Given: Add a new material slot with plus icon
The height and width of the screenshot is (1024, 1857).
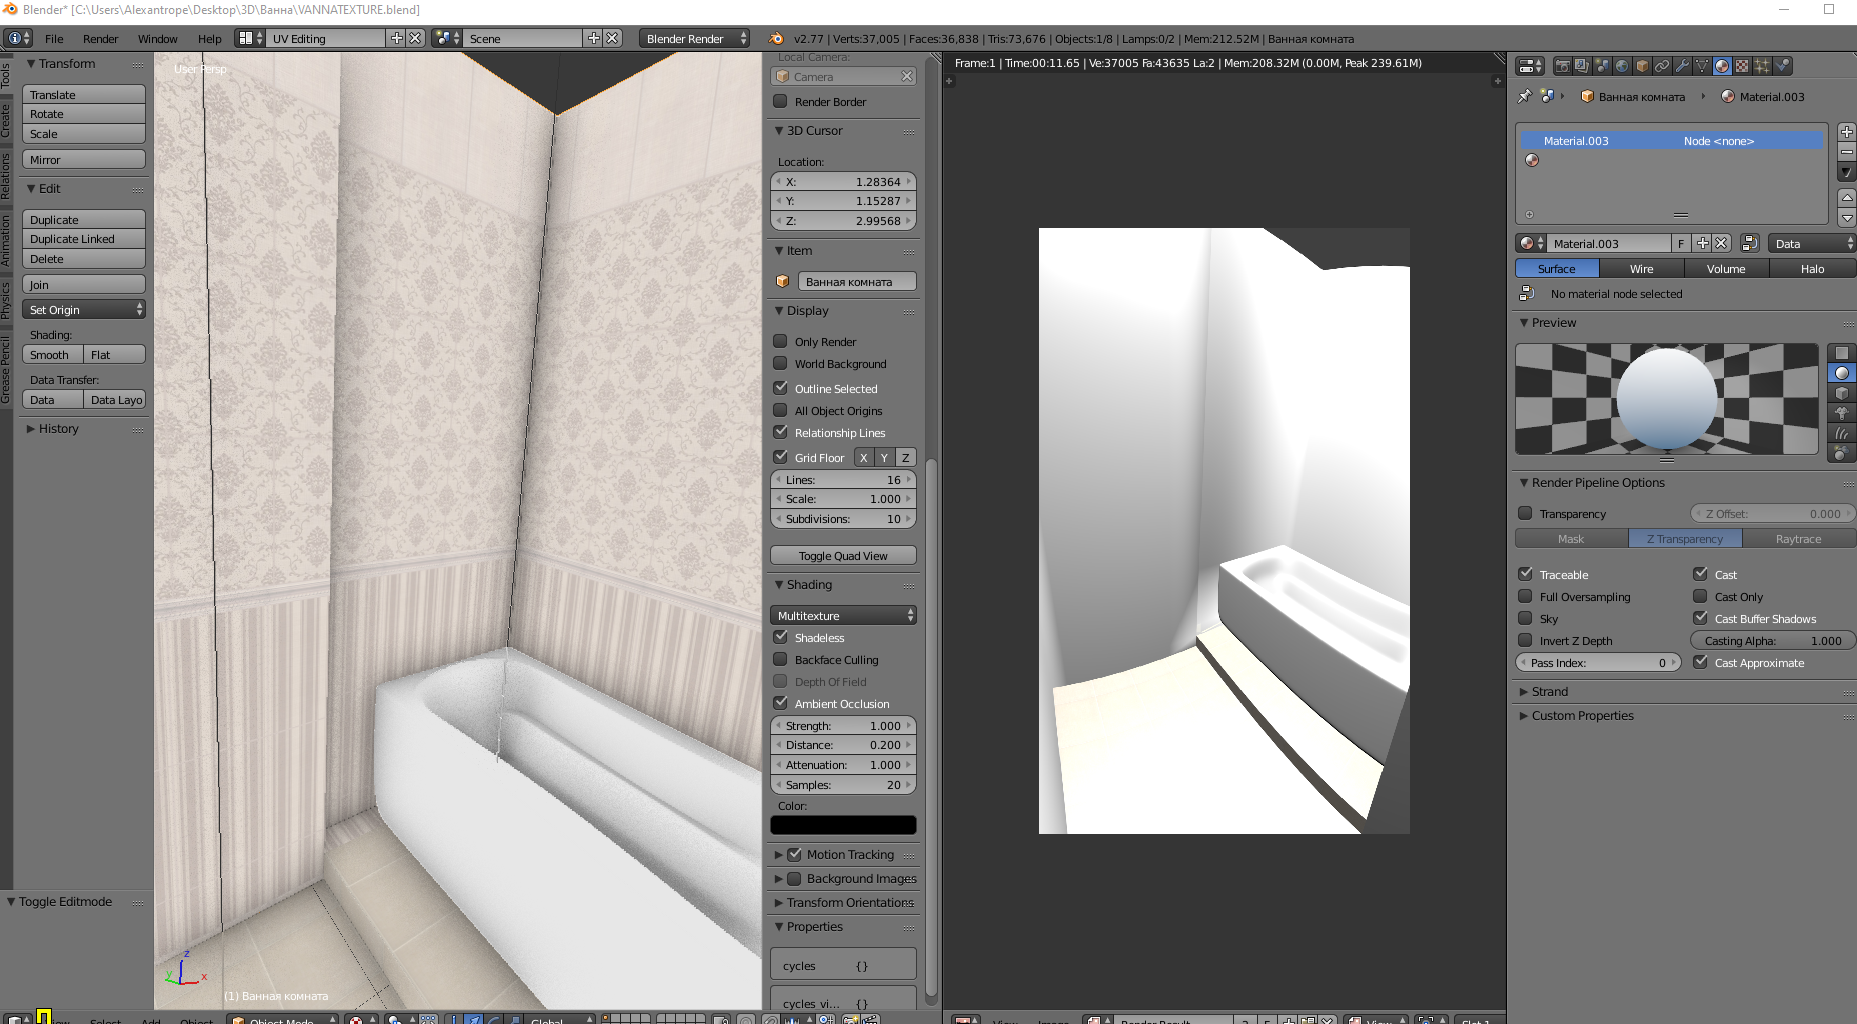Looking at the screenshot, I should [1847, 132].
